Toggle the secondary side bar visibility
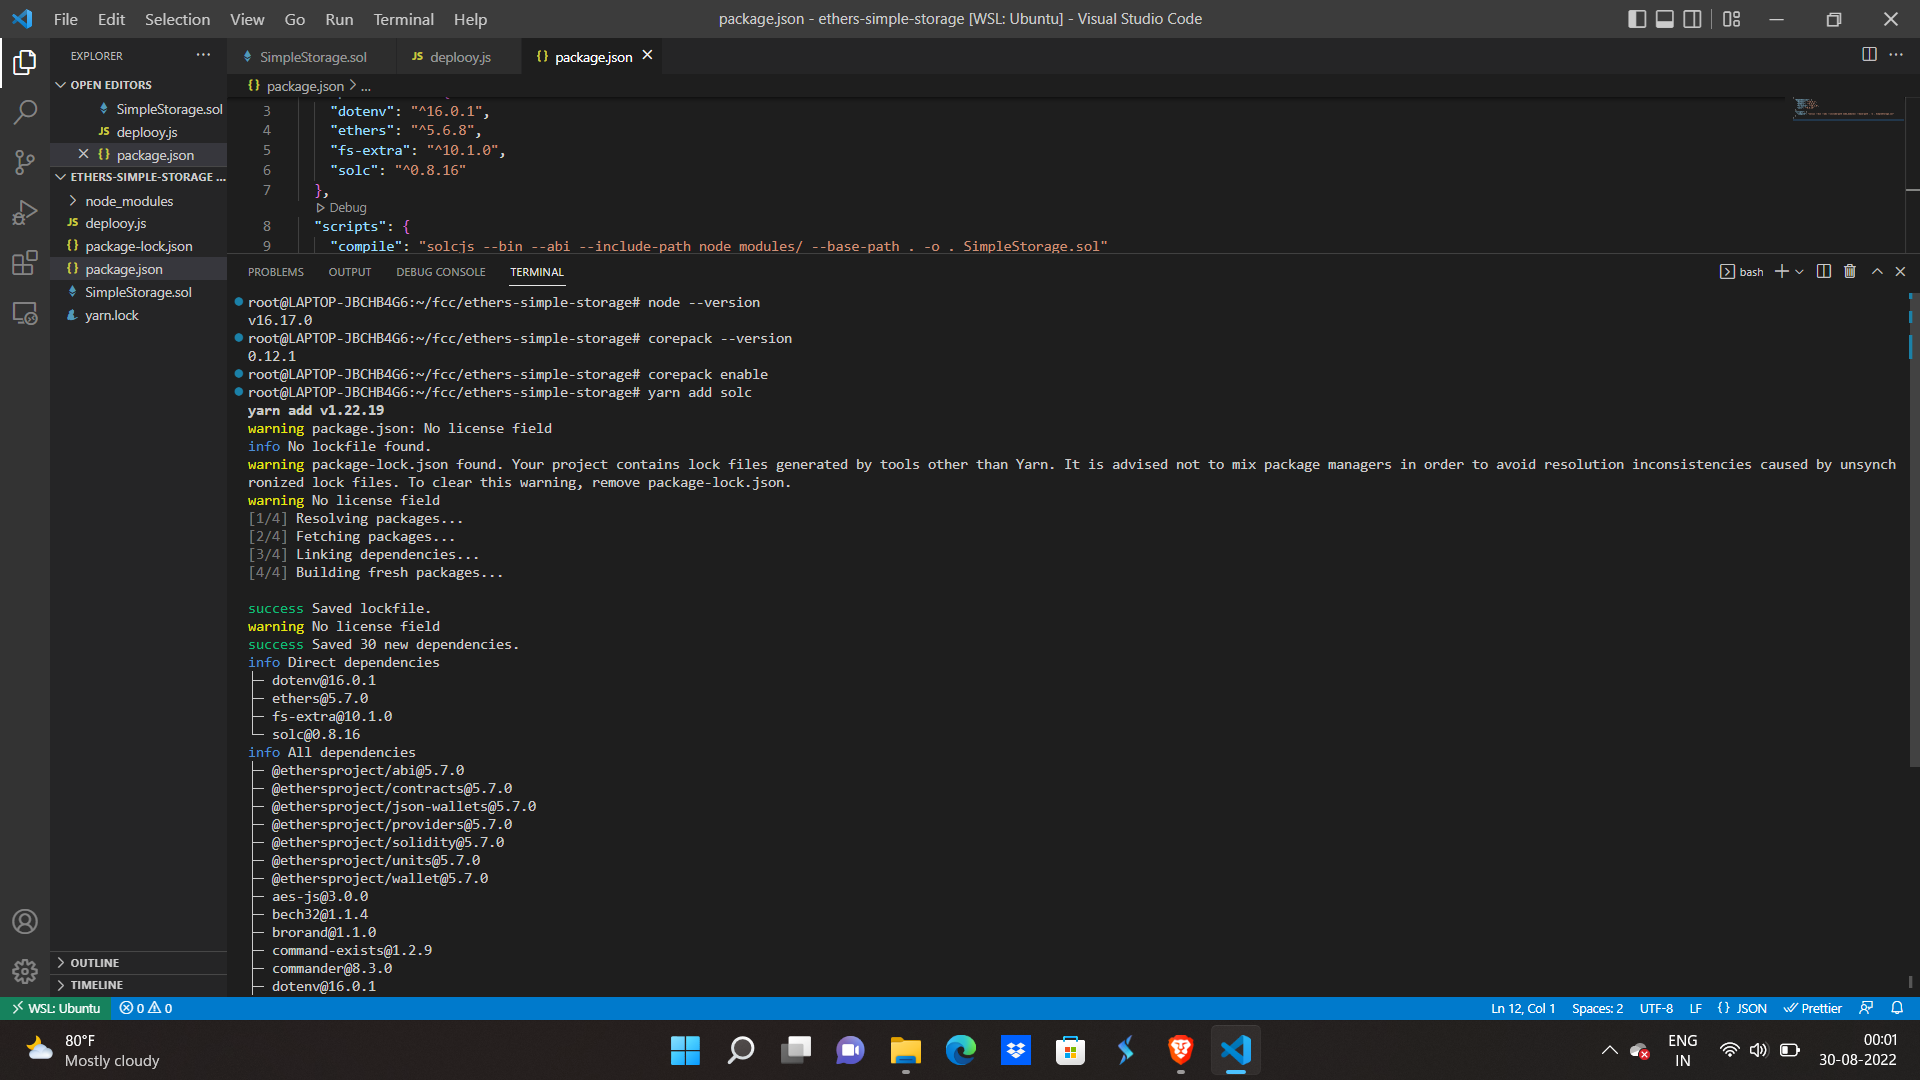The height and width of the screenshot is (1080, 1920). pyautogui.click(x=1693, y=19)
